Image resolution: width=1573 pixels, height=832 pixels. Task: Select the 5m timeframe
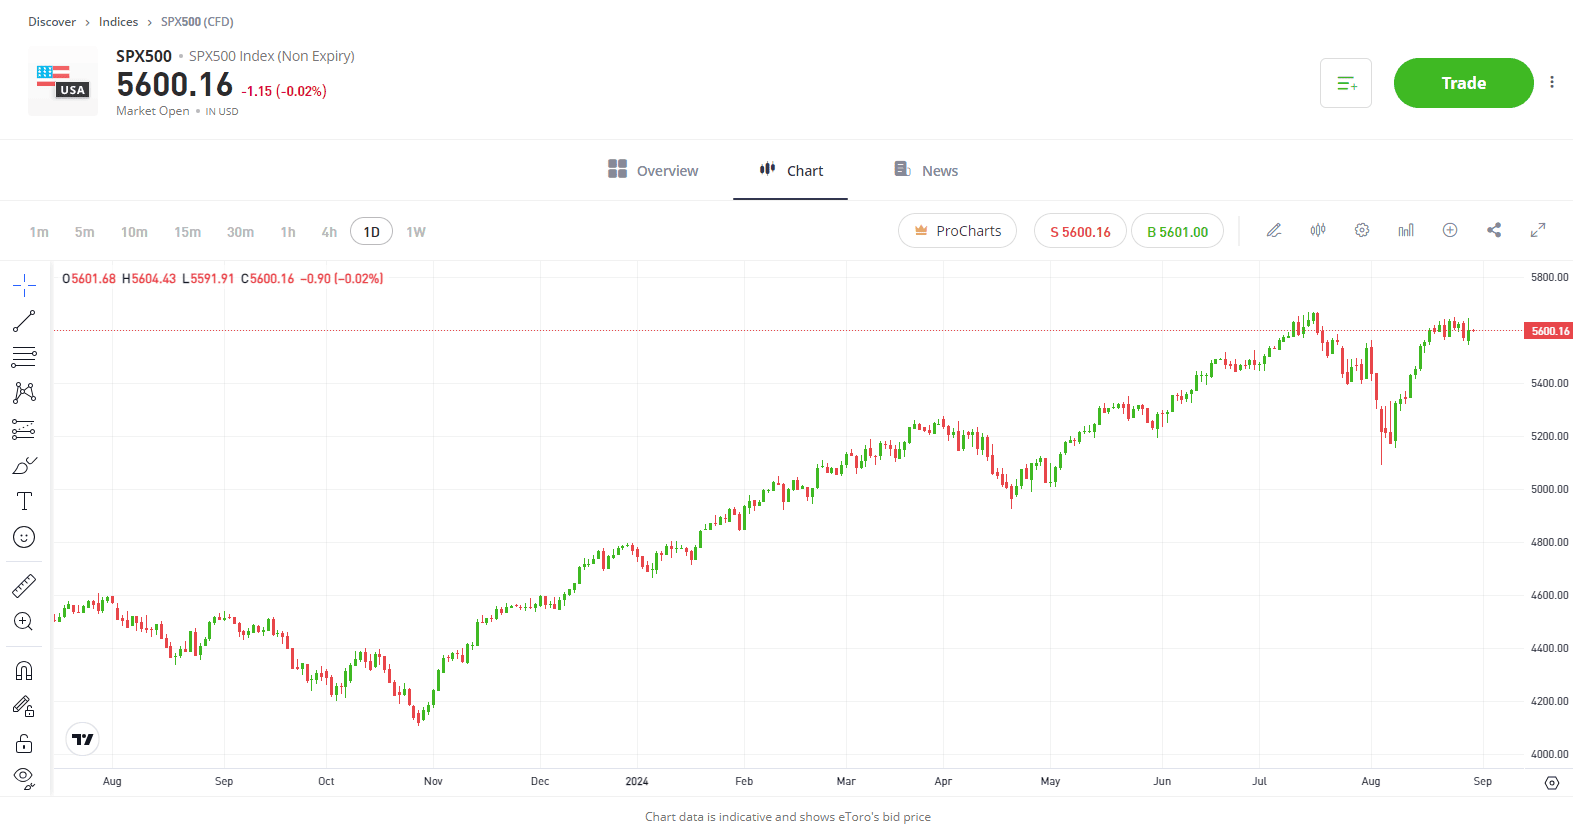tap(85, 232)
